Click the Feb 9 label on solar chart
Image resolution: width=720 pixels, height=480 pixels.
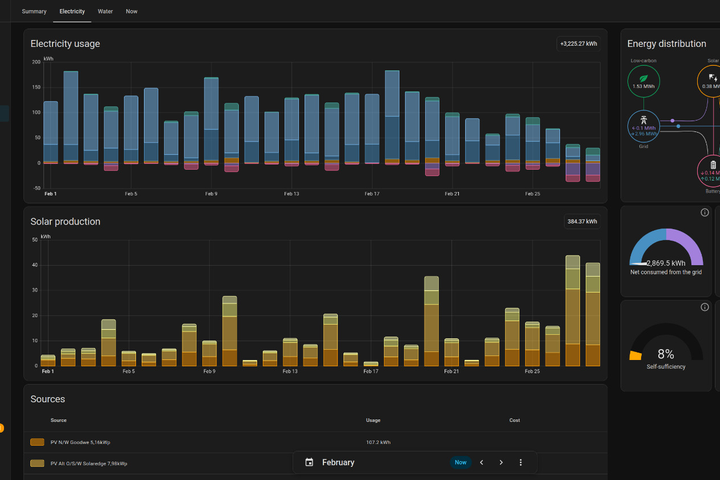pyautogui.click(x=209, y=371)
